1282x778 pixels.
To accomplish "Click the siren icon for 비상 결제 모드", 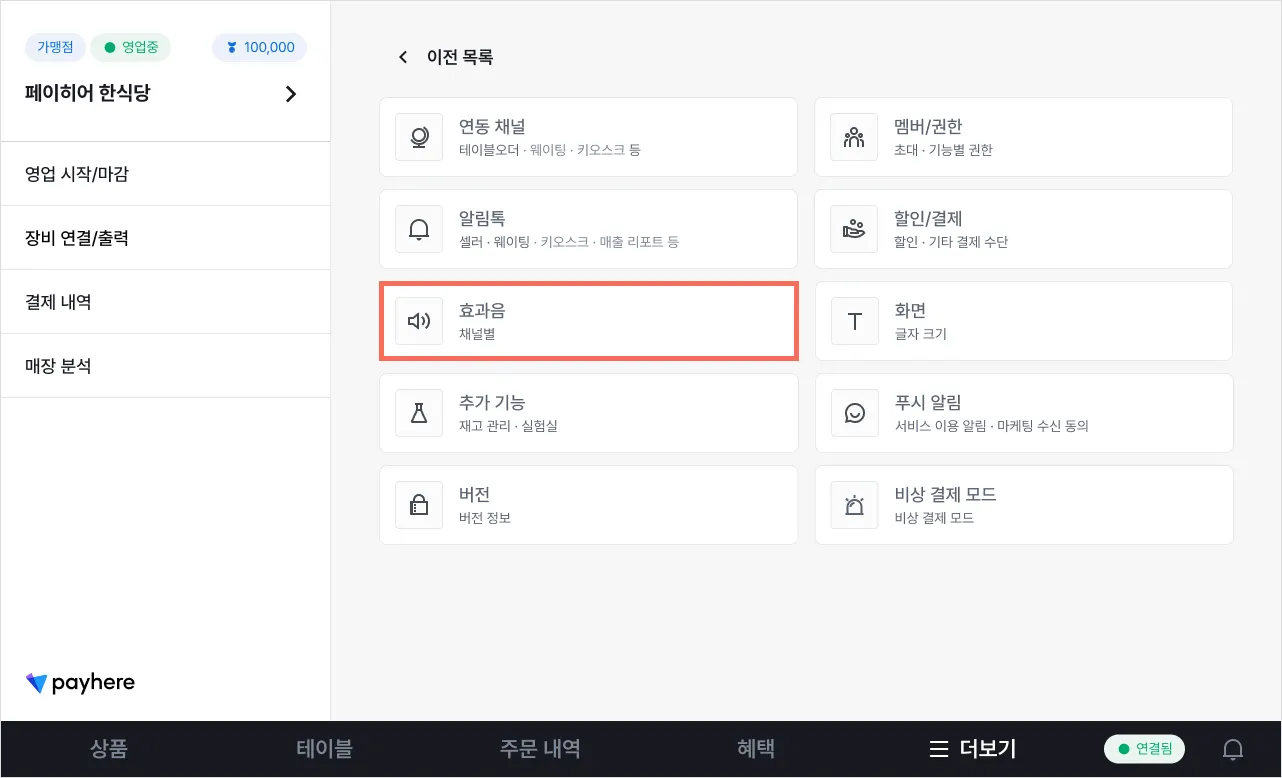I will coord(854,505).
